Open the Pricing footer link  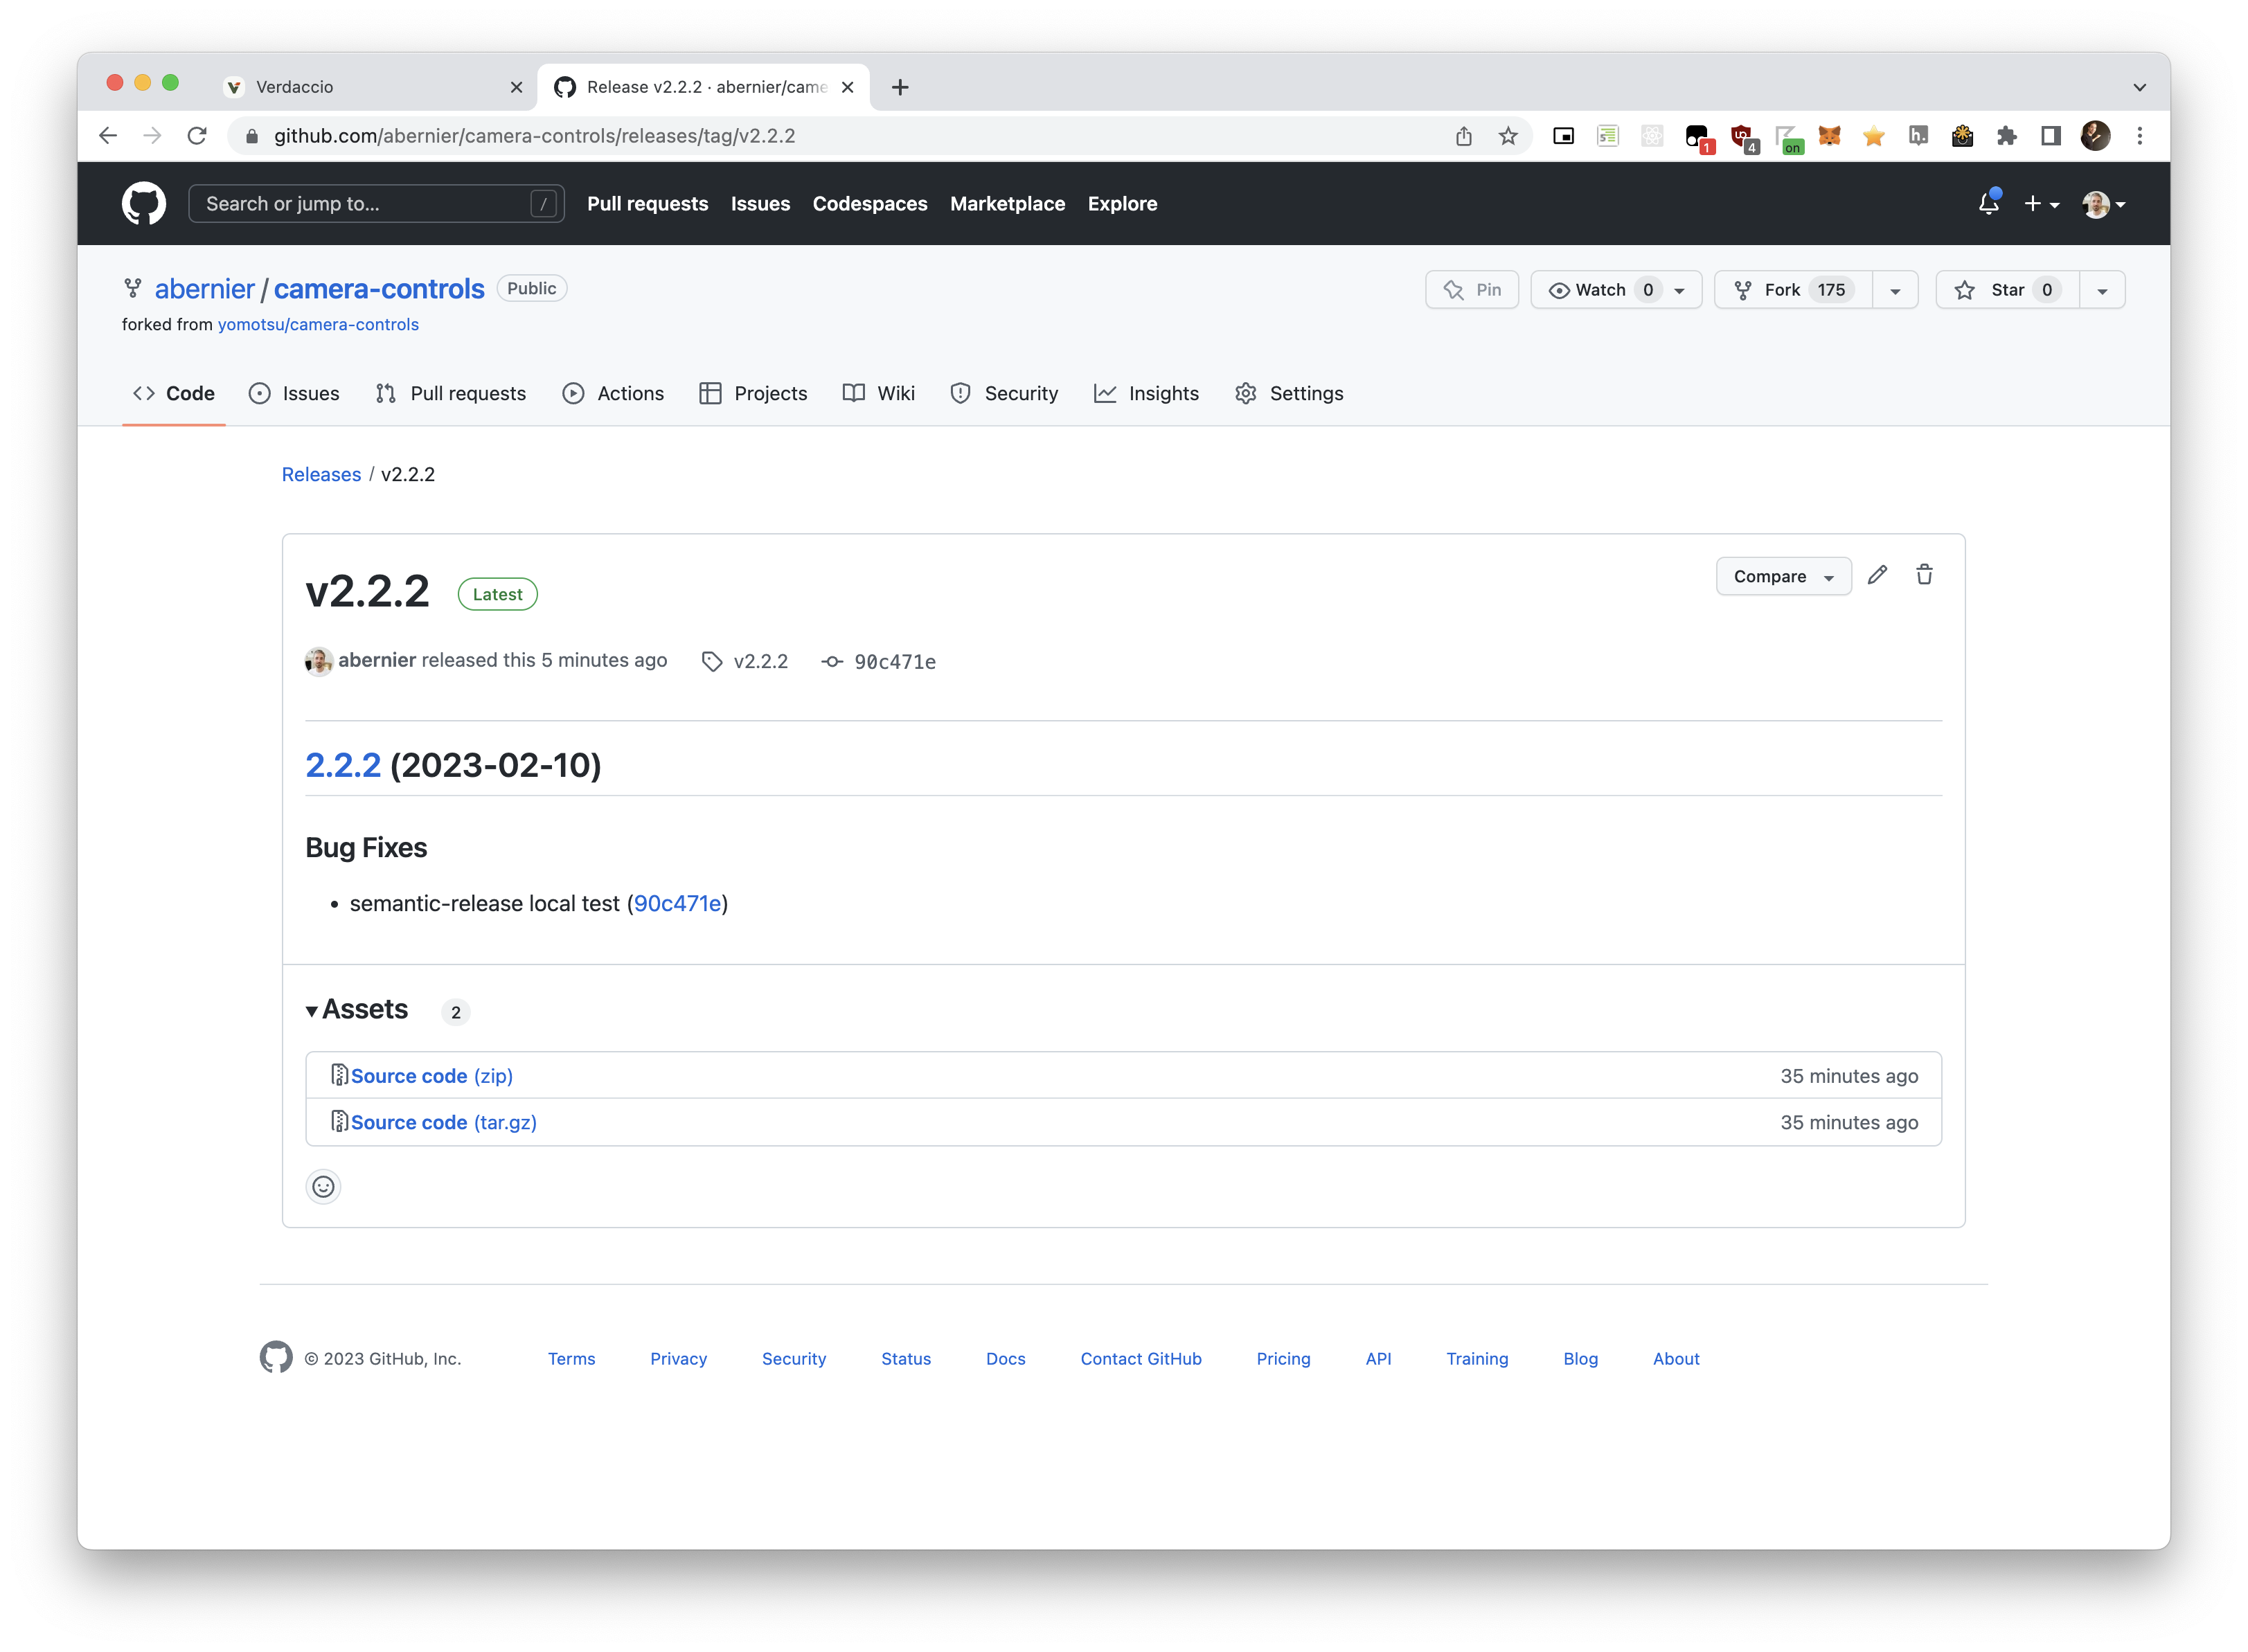click(1283, 1358)
